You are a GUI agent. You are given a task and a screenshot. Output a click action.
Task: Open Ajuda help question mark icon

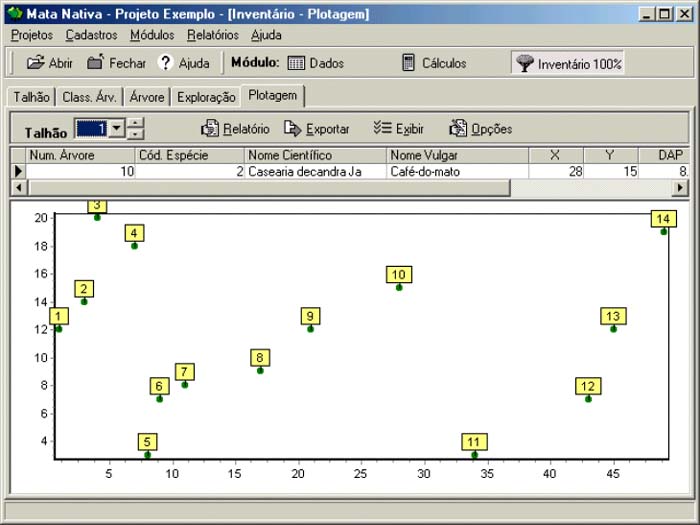point(166,63)
